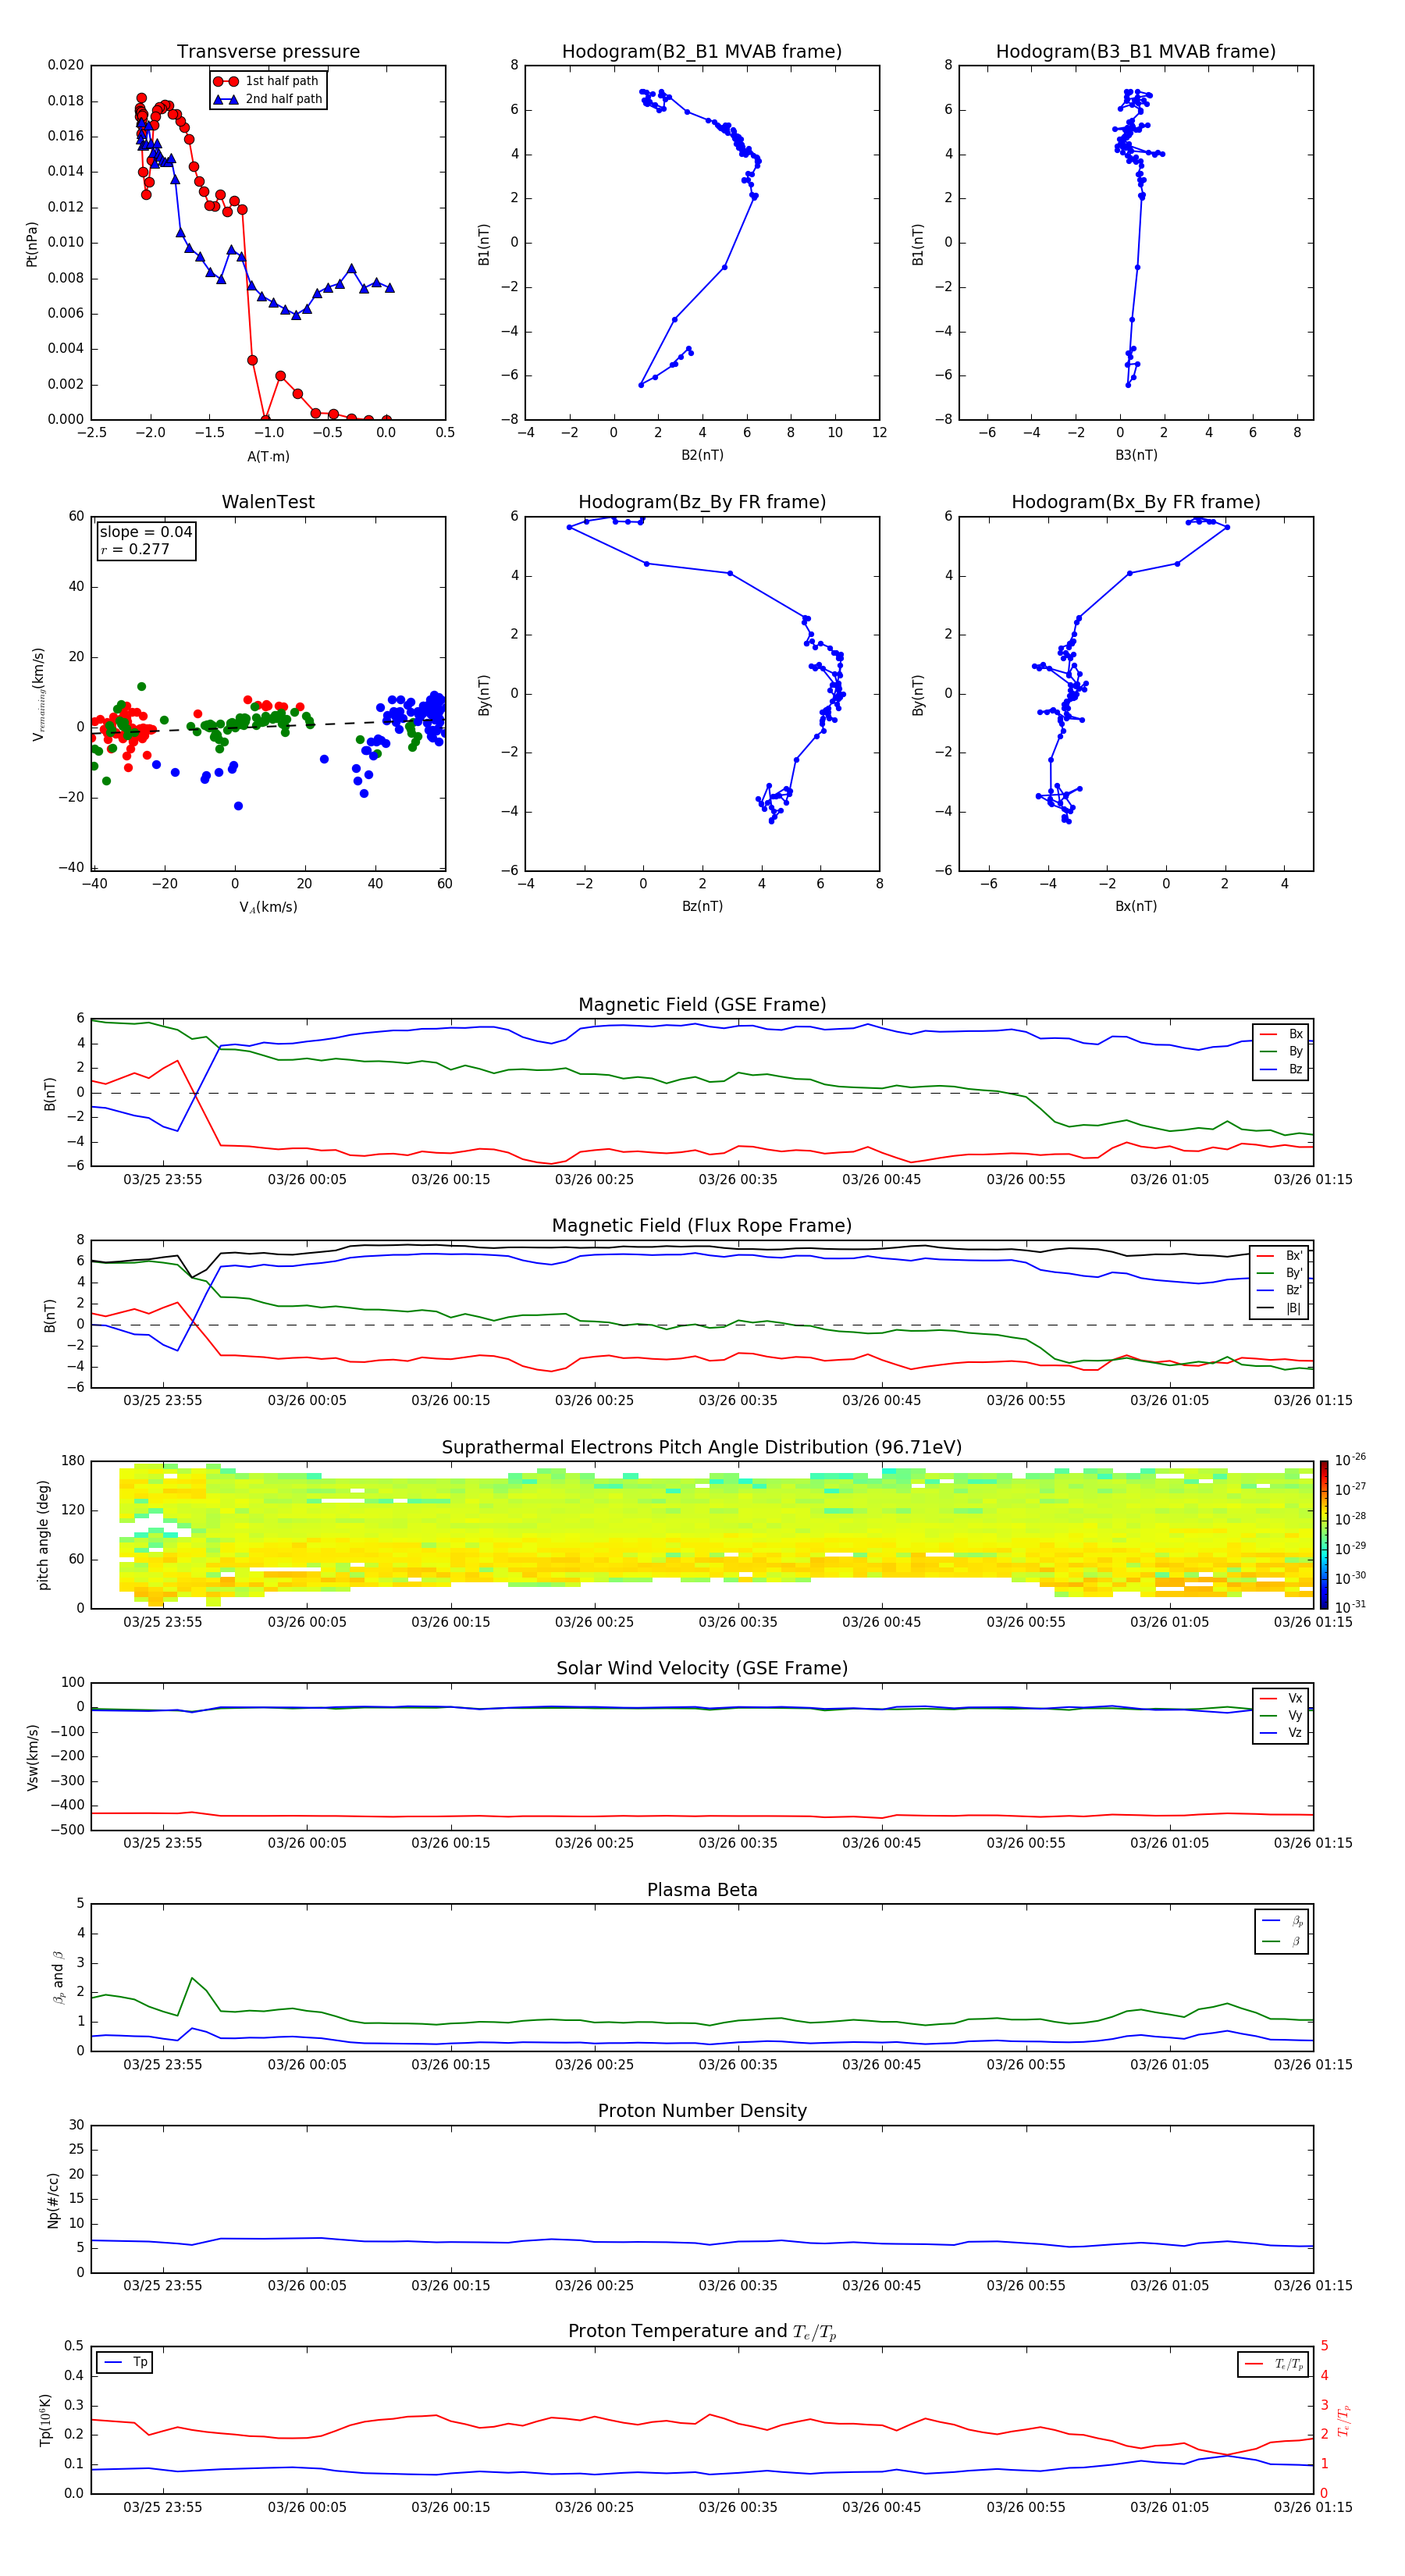Viewport: 1405px width, 2576px height.
Task: Click the B3(nT) x-axis label
Action: coord(1136,455)
